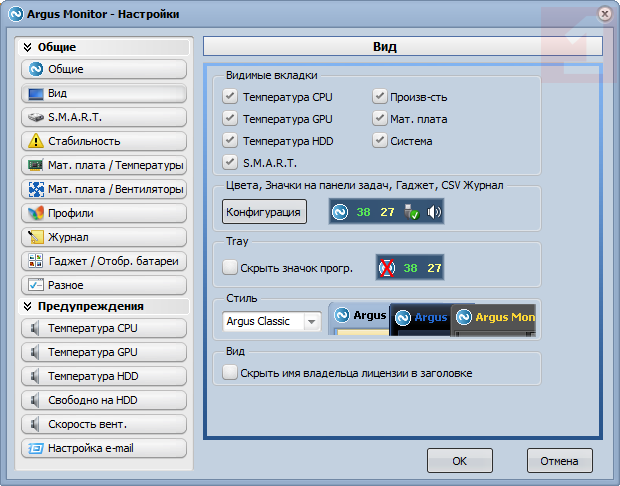
Task: Click green 38 value in Tray preview
Action: coord(410,268)
